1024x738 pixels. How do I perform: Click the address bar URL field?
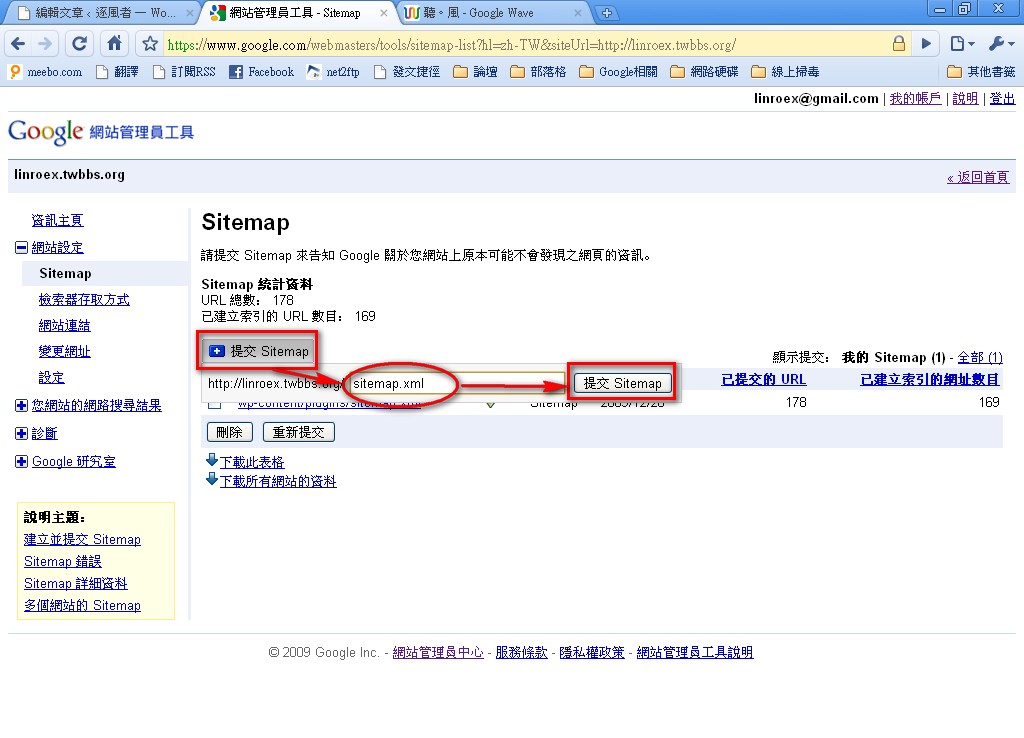[526, 44]
